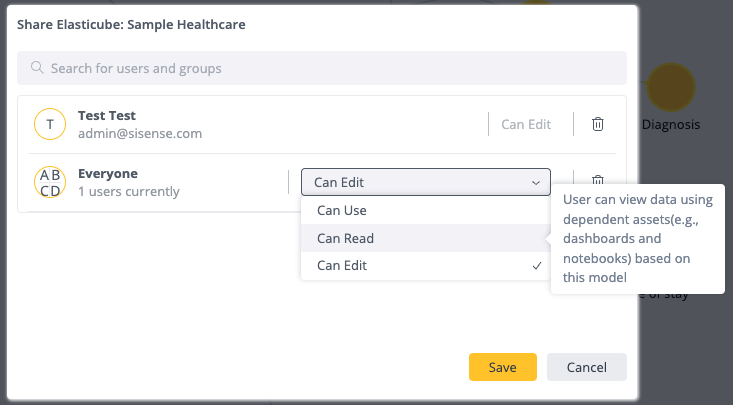Click the yellow Diagnosis node circle
The image size is (733, 405).
point(671,87)
